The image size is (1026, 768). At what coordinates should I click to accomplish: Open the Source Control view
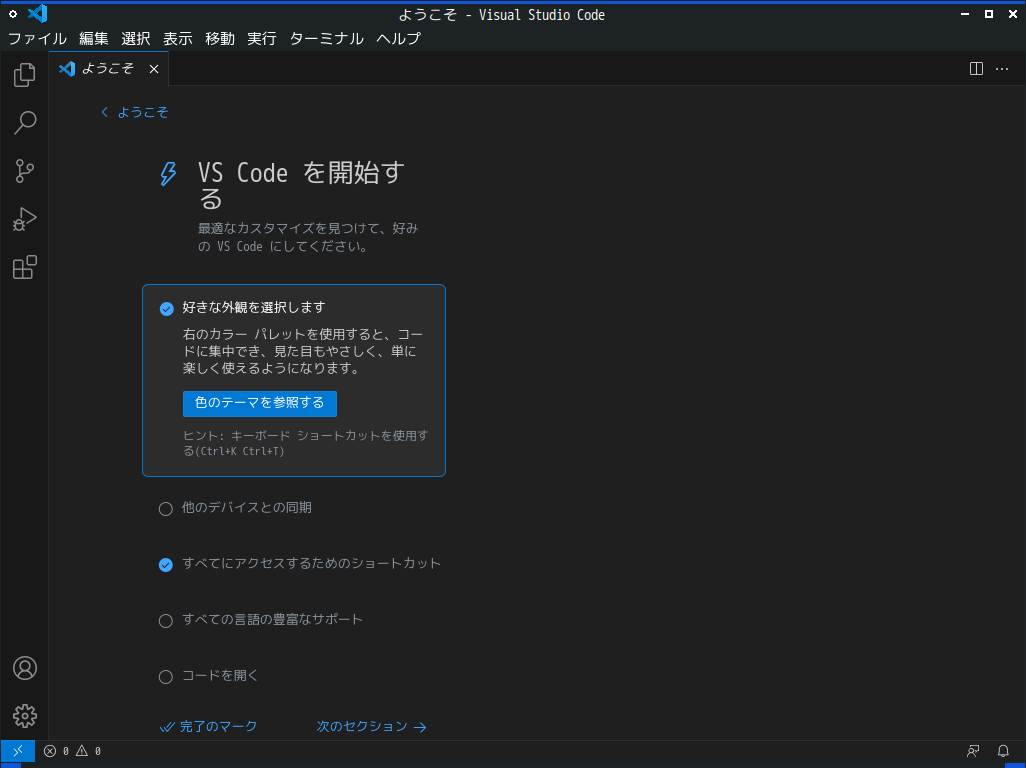(x=24, y=171)
